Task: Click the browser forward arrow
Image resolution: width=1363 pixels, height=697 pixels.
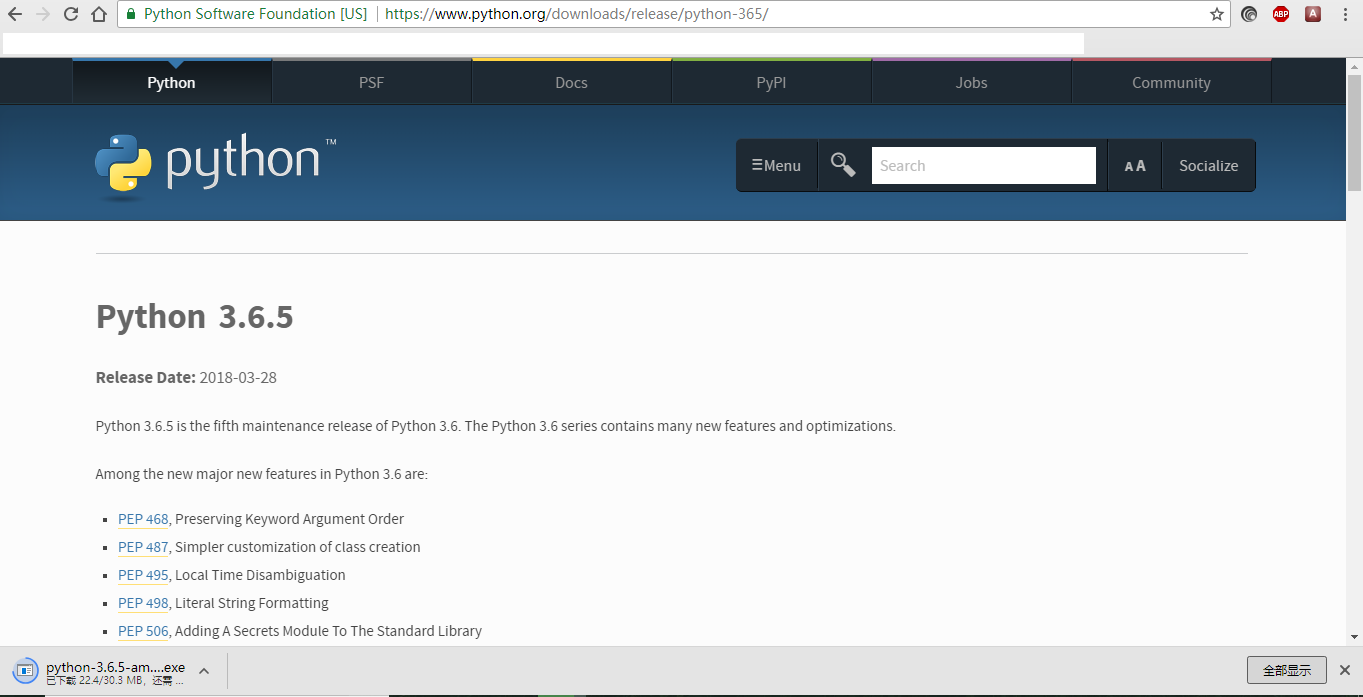Action: tap(42, 14)
